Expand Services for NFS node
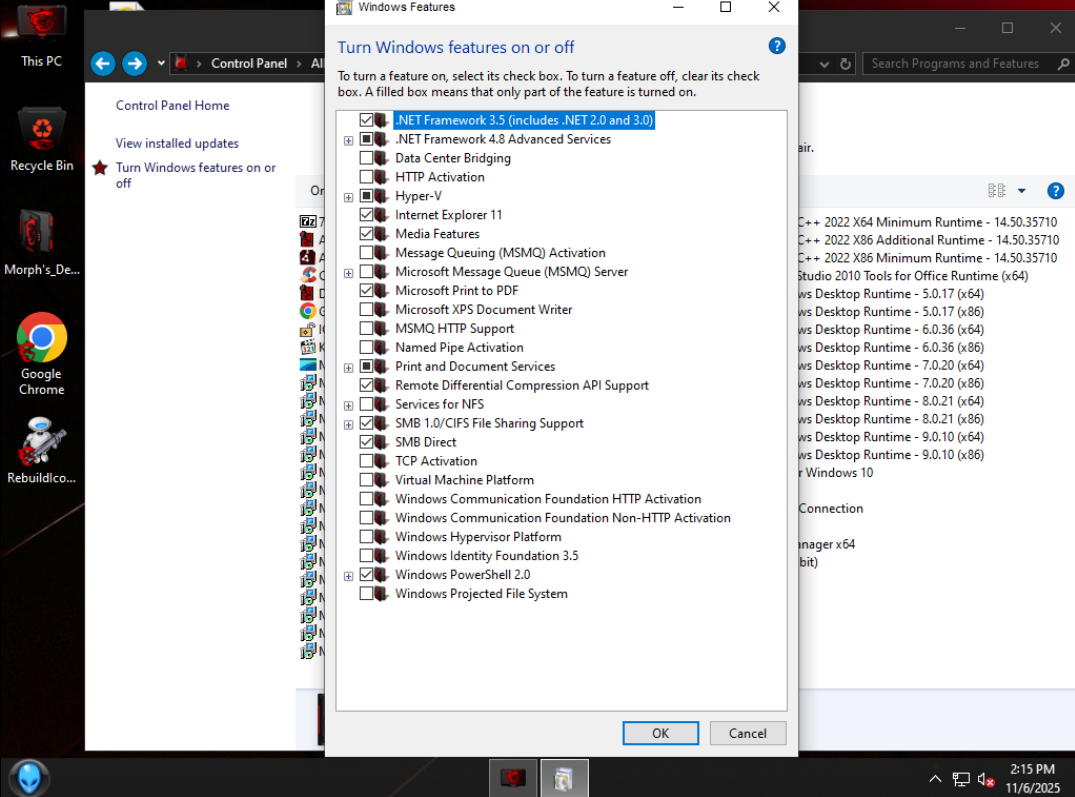The image size is (1075, 797). (348, 406)
